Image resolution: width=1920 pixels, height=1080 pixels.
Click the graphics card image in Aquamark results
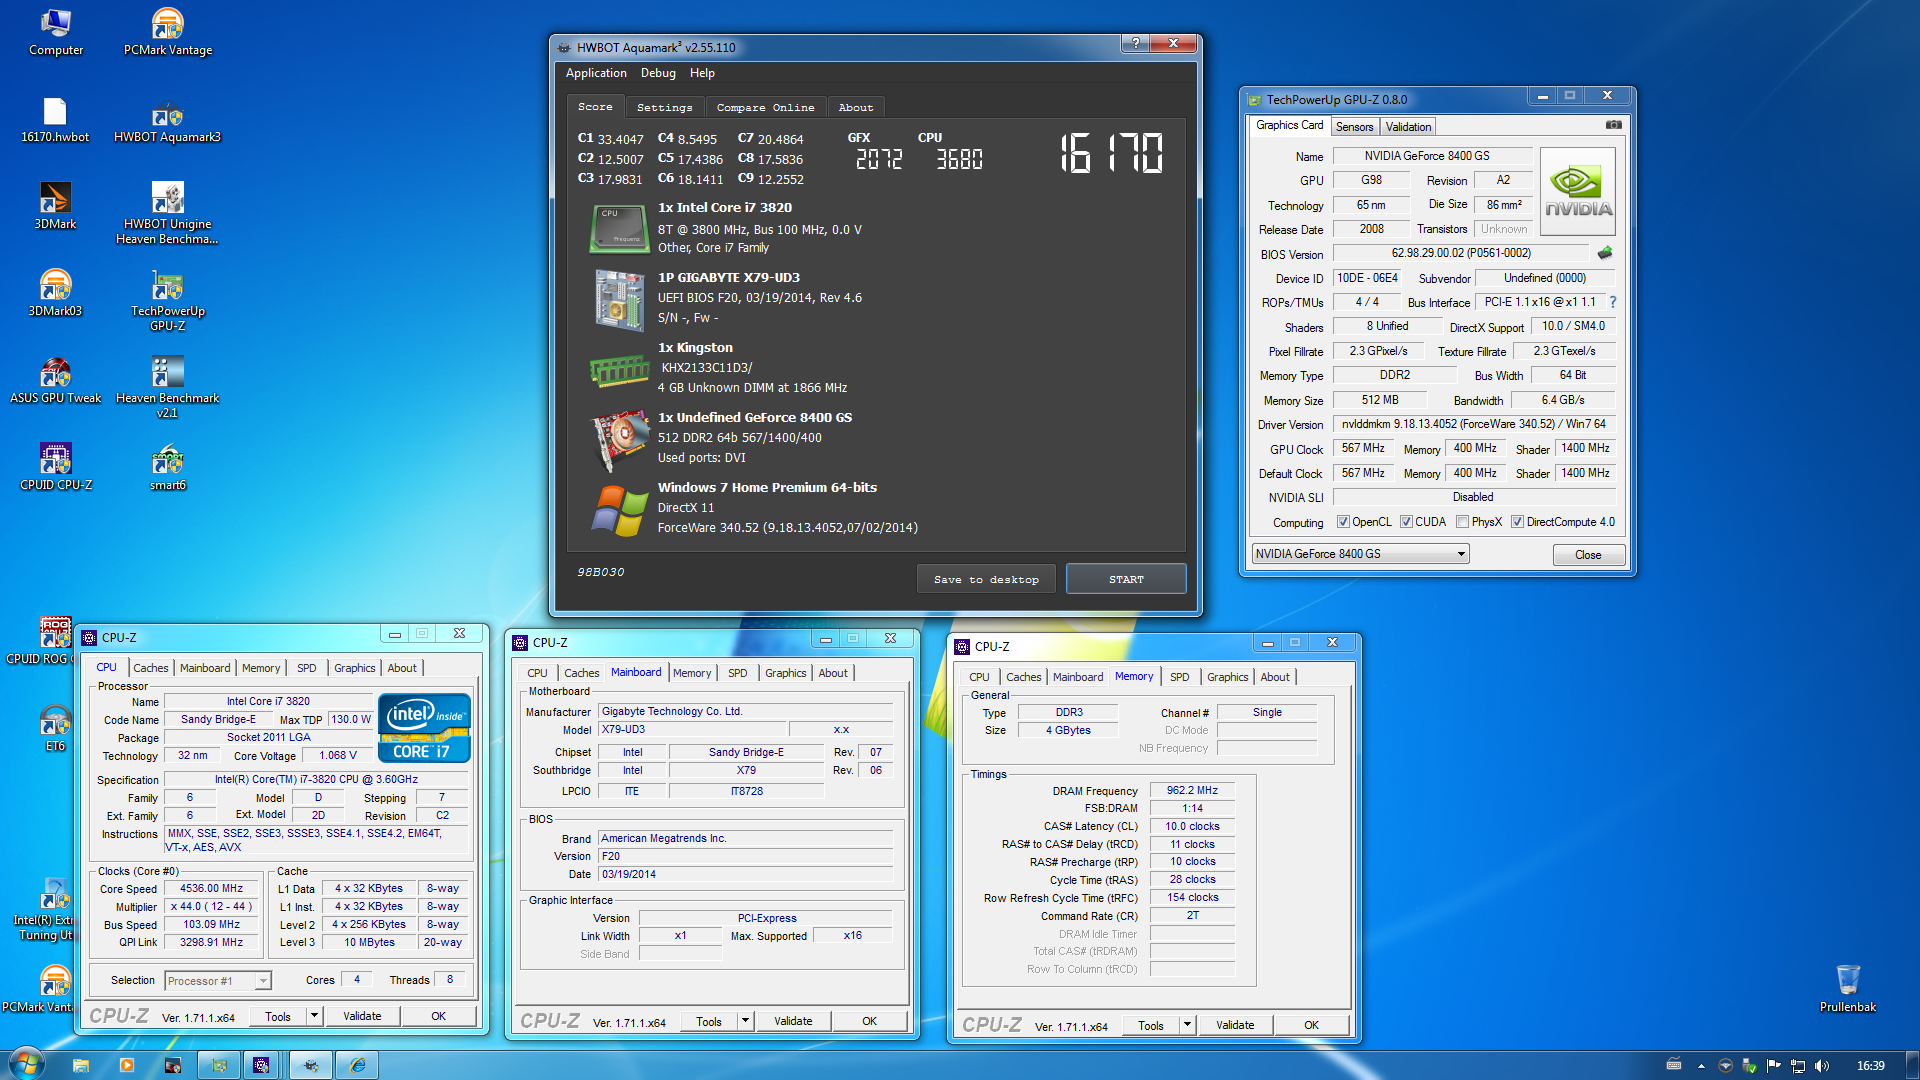621,440
